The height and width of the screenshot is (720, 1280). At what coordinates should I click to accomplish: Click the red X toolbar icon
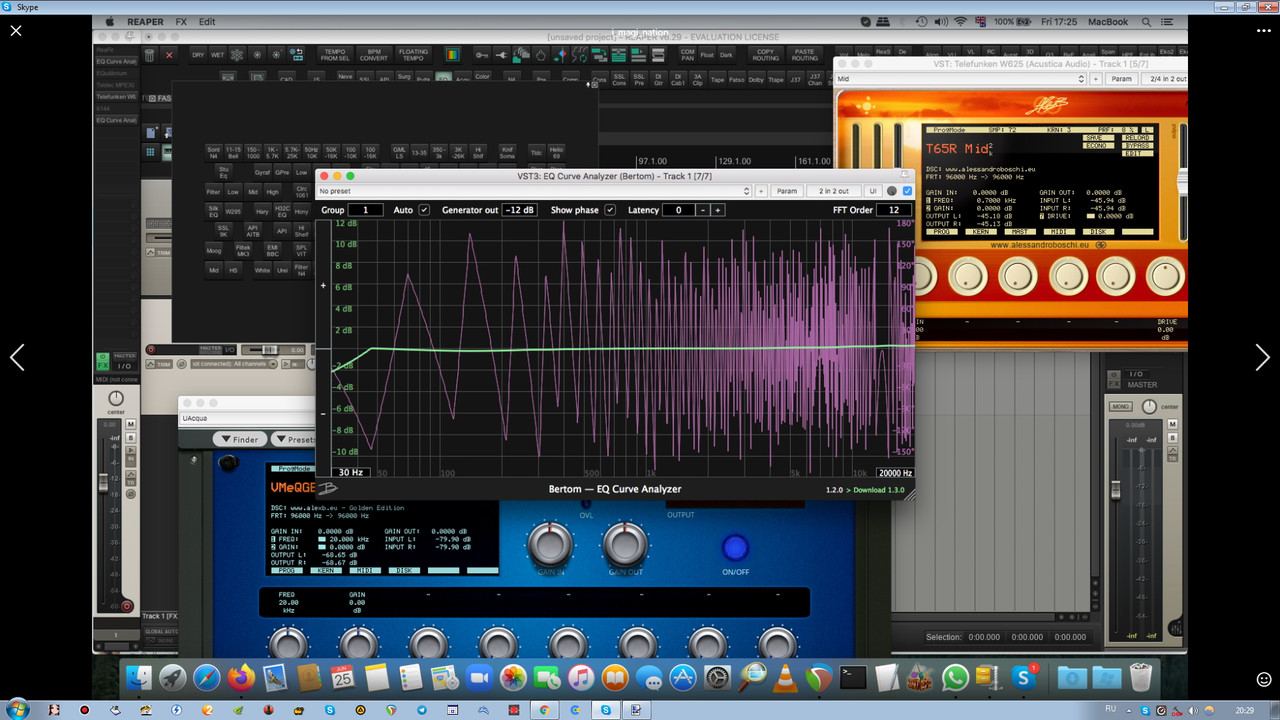point(169,55)
